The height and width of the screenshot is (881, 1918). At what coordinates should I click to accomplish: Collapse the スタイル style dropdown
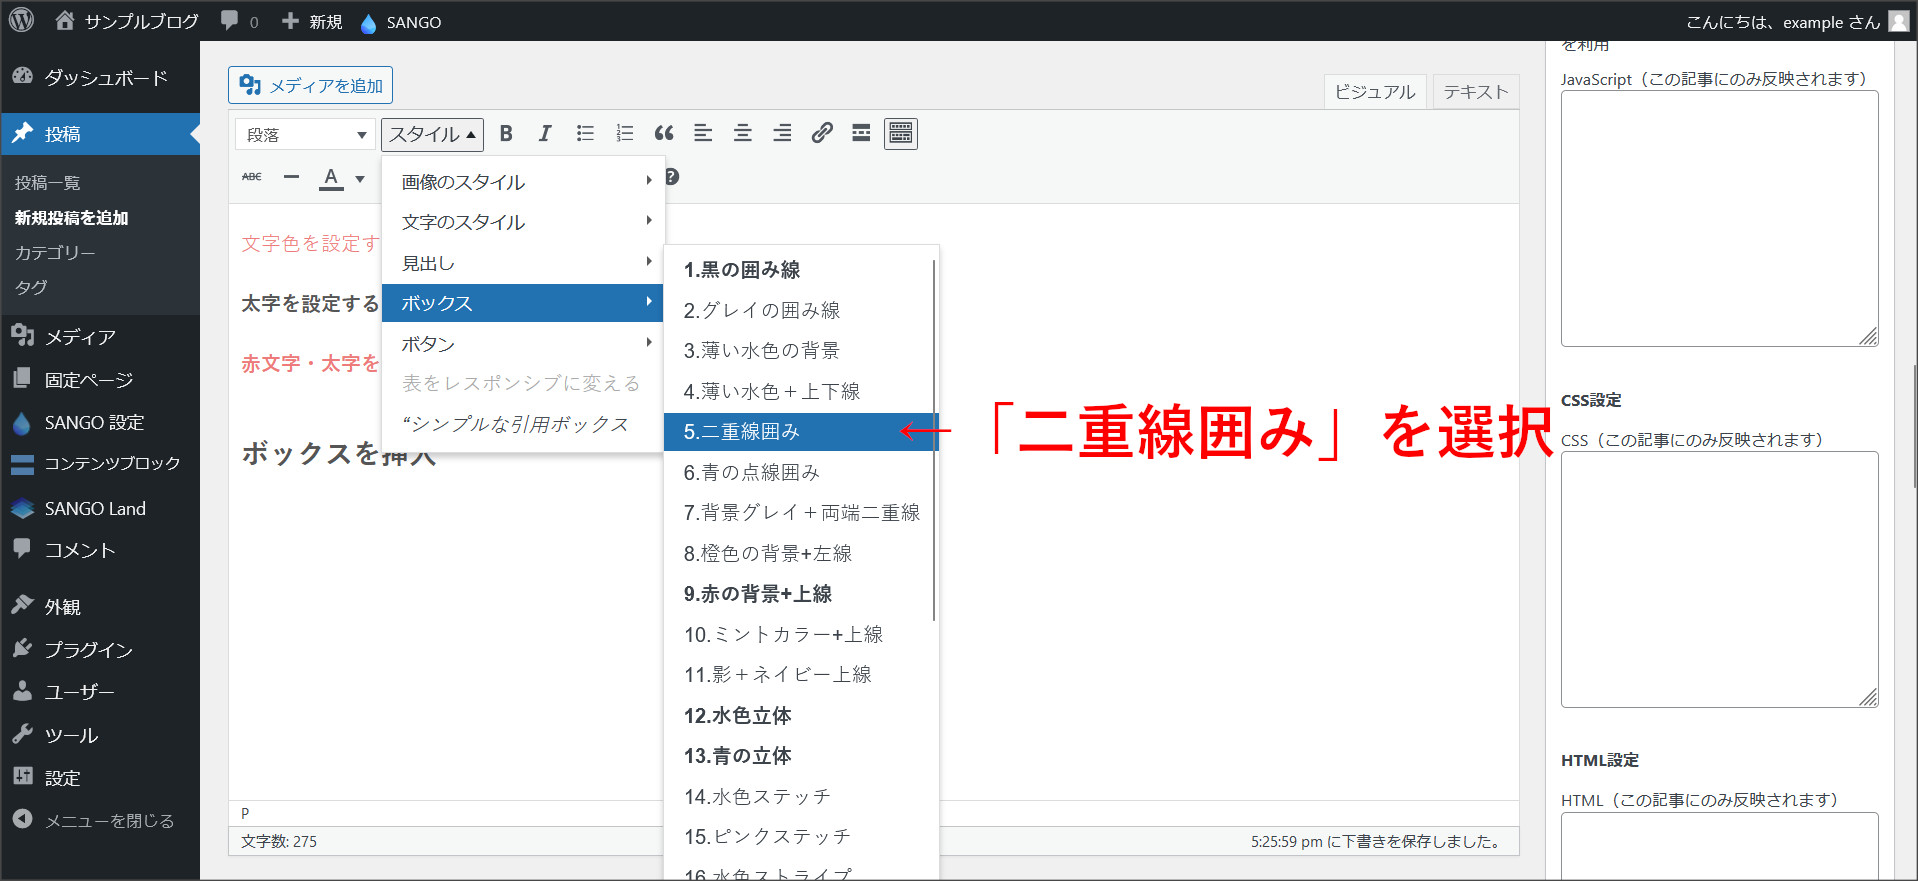tap(432, 135)
